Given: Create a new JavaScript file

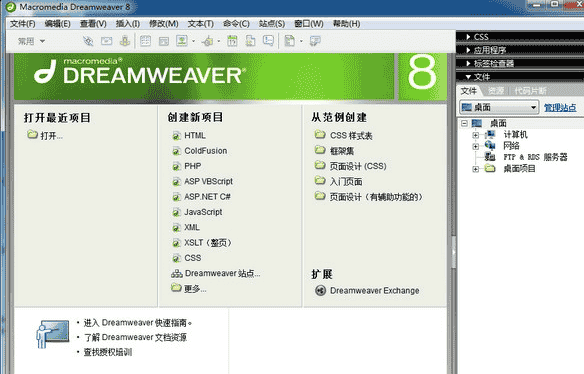Looking at the screenshot, I should pyautogui.click(x=203, y=212).
